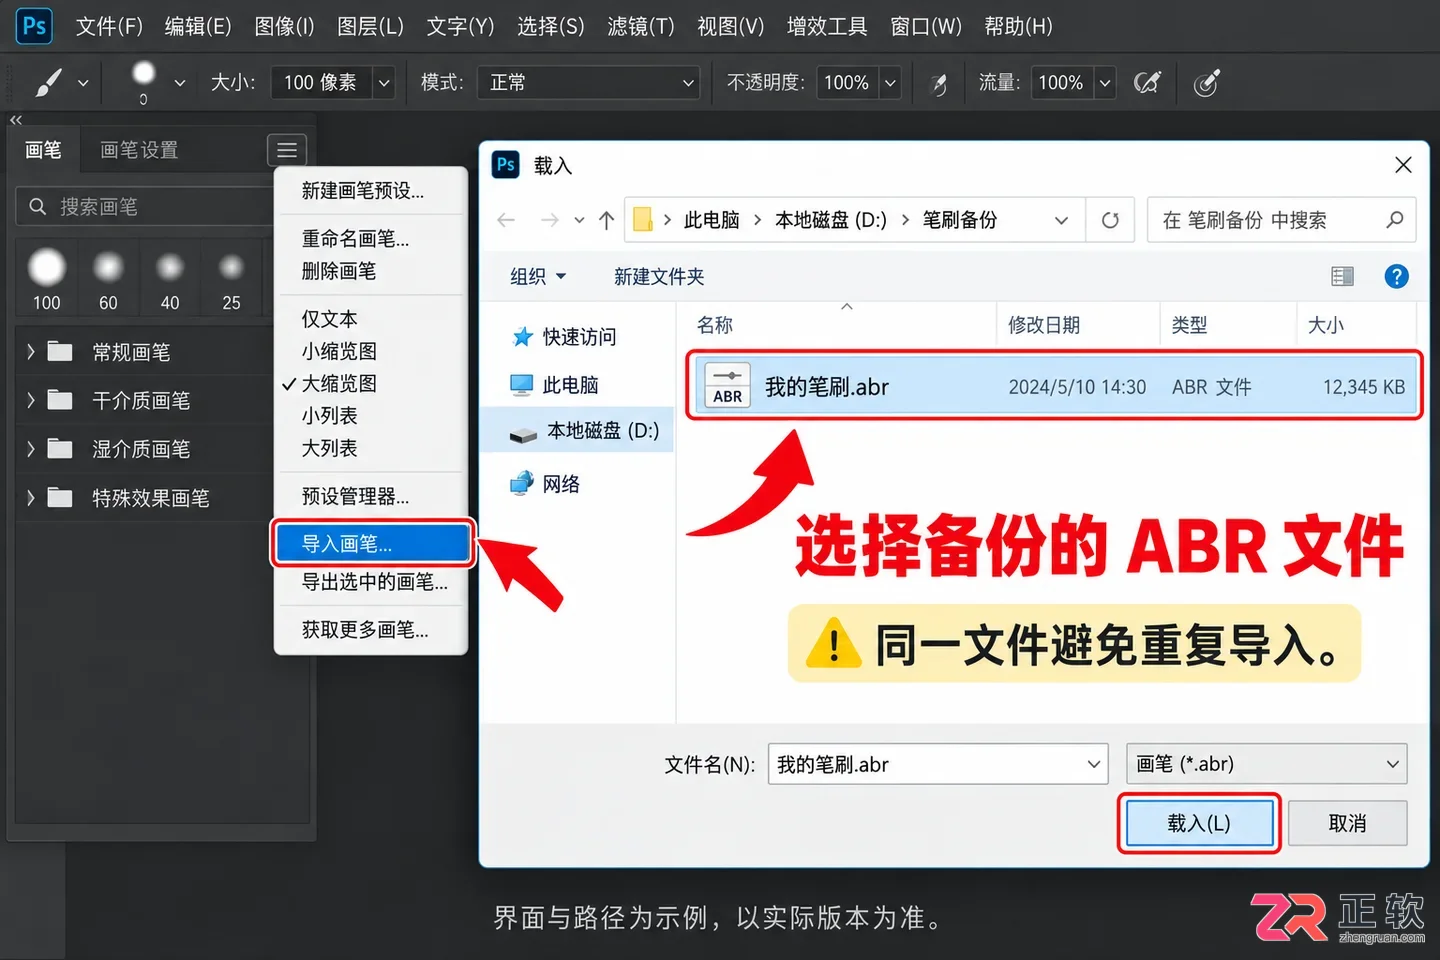Viewport: 1440px width, 960px height.
Task: Open the help icon in dialog
Action: (x=1396, y=276)
